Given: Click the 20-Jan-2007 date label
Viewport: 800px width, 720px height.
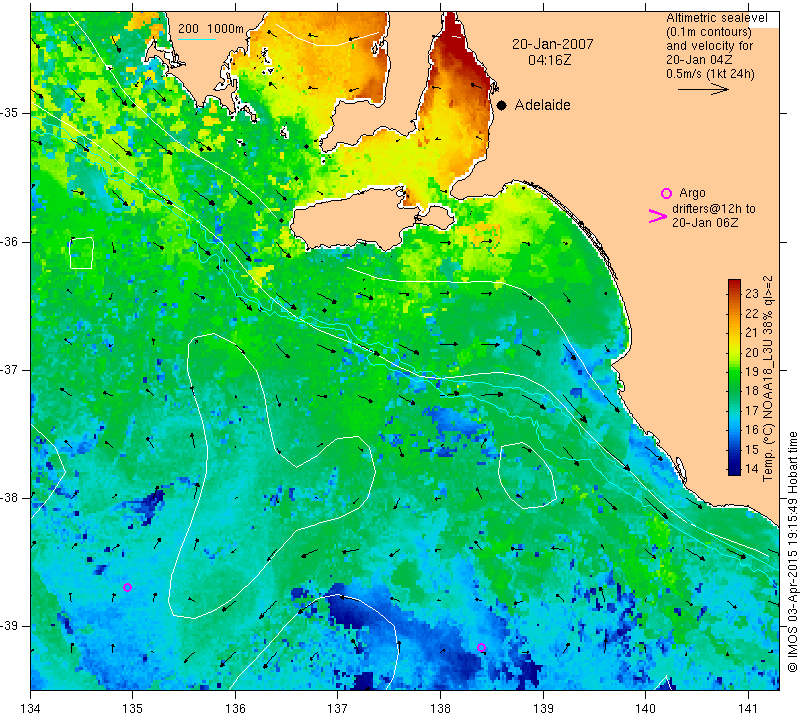Looking at the screenshot, I should point(553,44).
